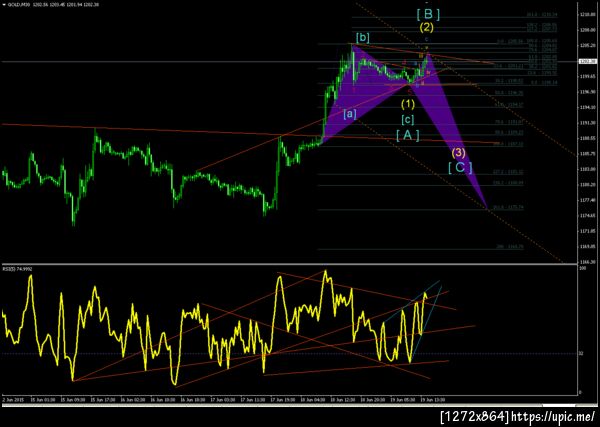600x427 pixels.
Task: Select the yellow (1) wave label
Action: [408, 104]
